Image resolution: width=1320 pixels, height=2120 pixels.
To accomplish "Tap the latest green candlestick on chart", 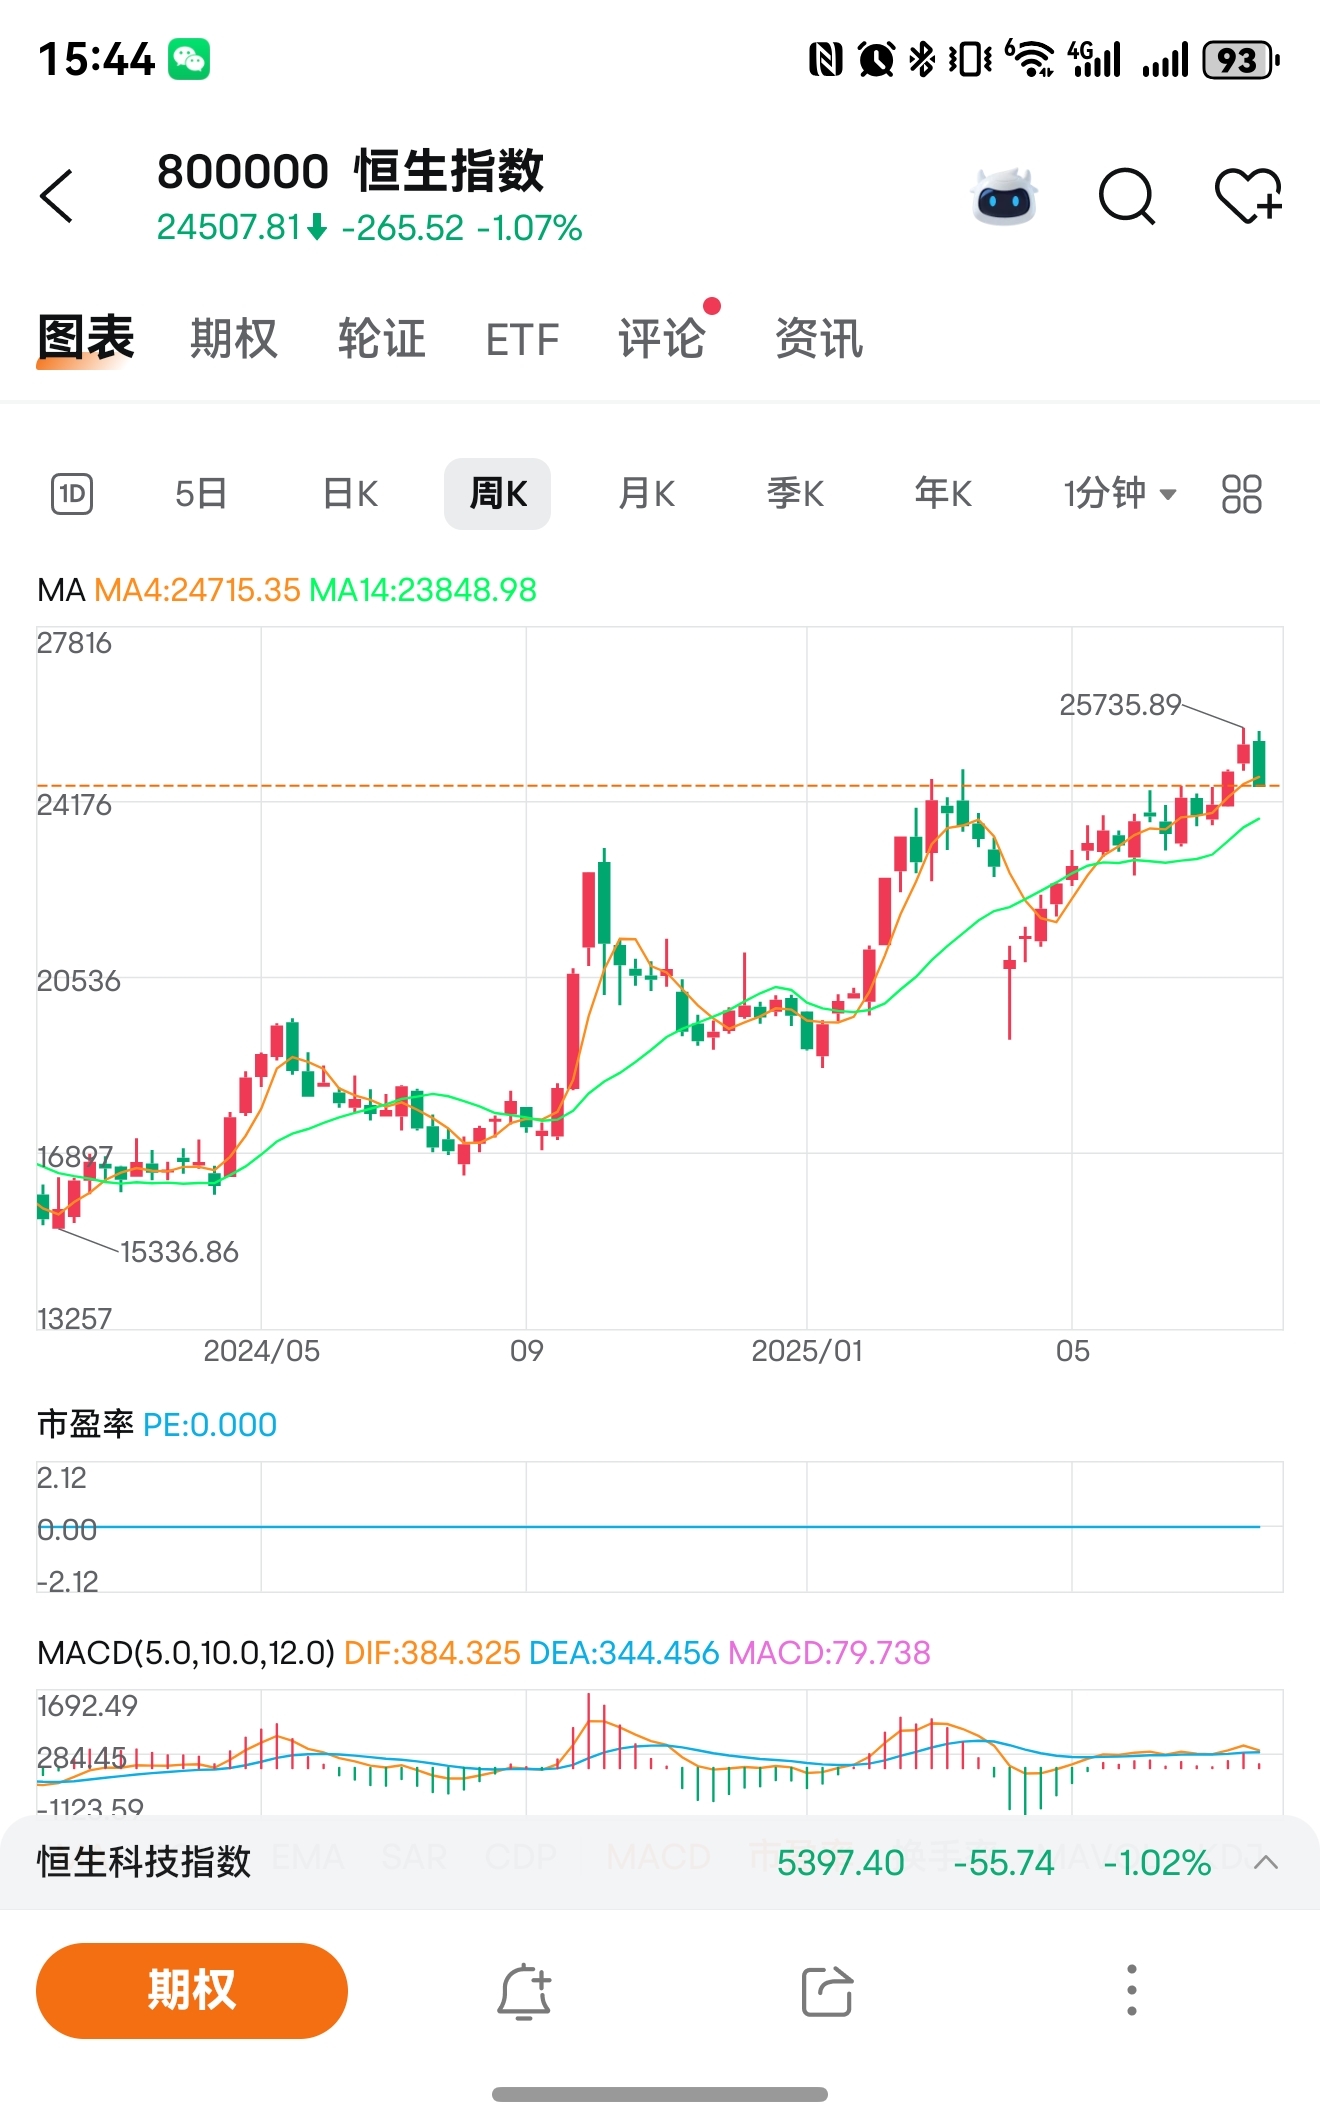I will [1259, 762].
